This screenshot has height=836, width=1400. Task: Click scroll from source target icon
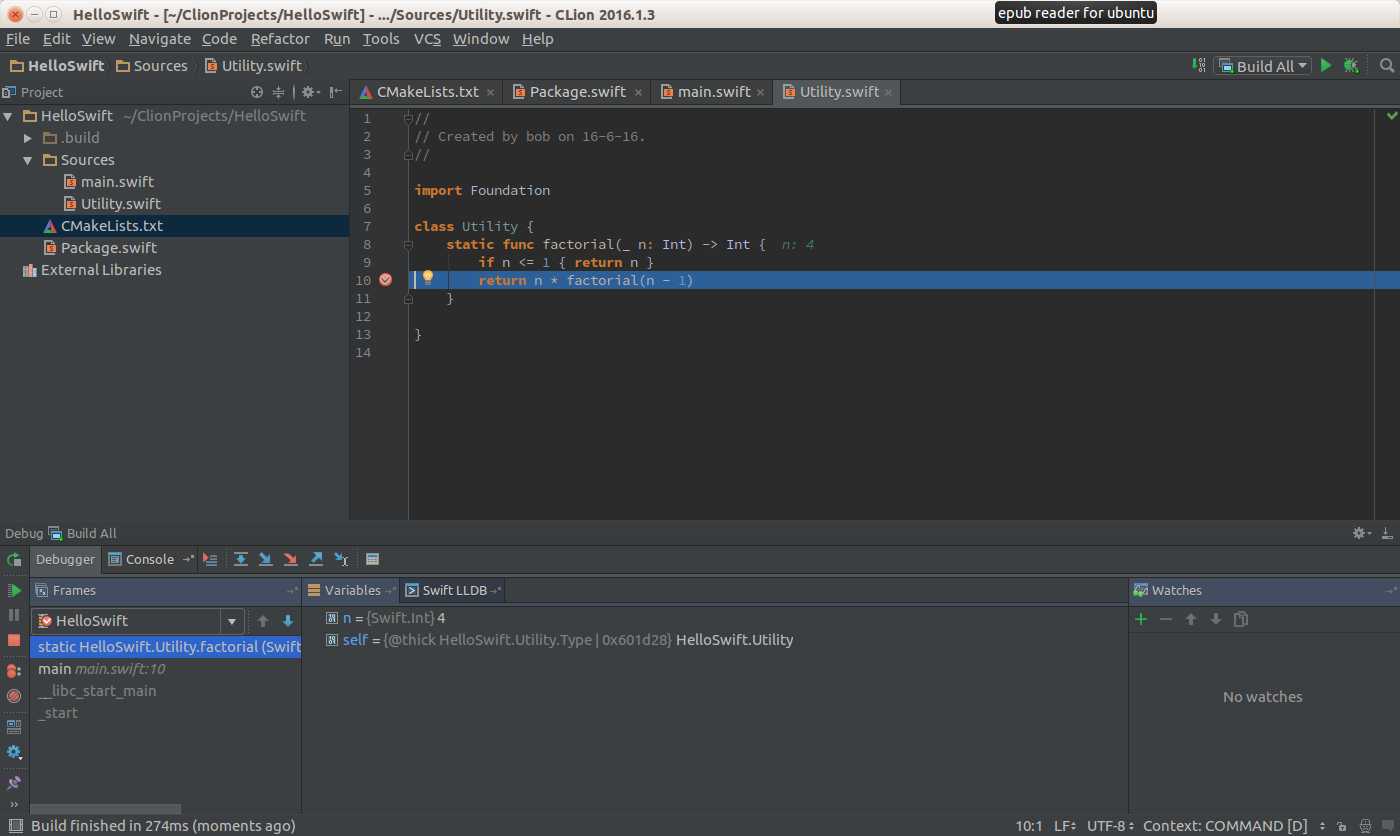pos(257,92)
